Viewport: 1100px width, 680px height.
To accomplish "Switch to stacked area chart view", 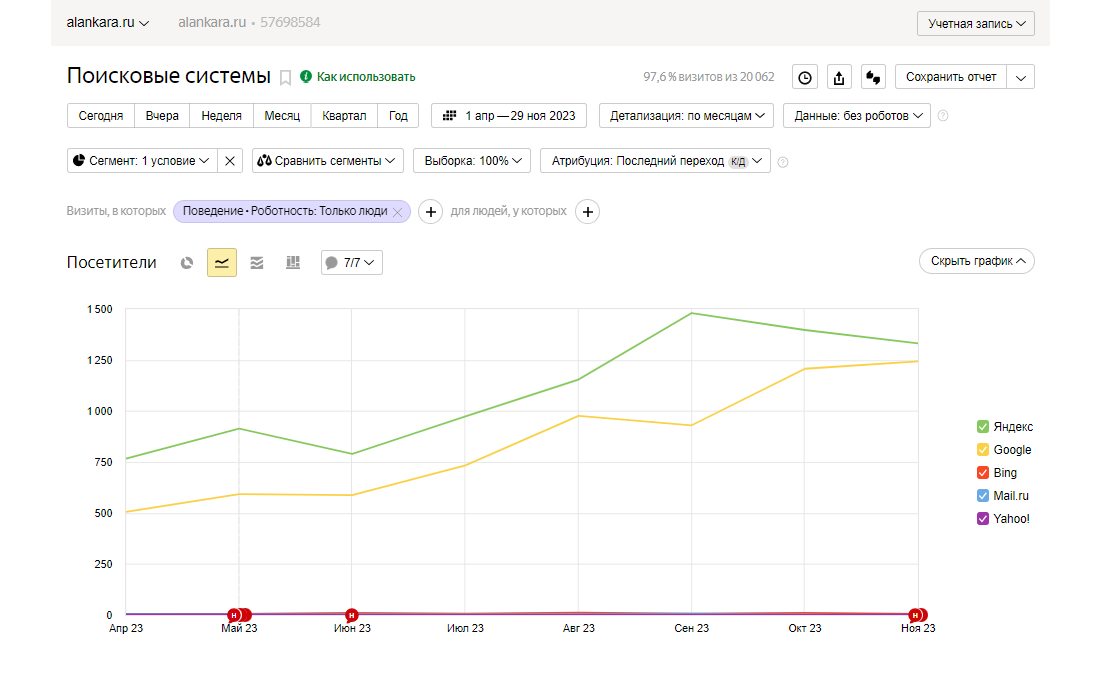I will tap(257, 262).
